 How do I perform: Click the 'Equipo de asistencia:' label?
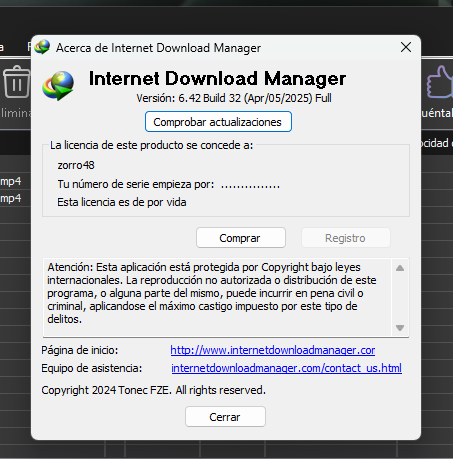click(92, 368)
